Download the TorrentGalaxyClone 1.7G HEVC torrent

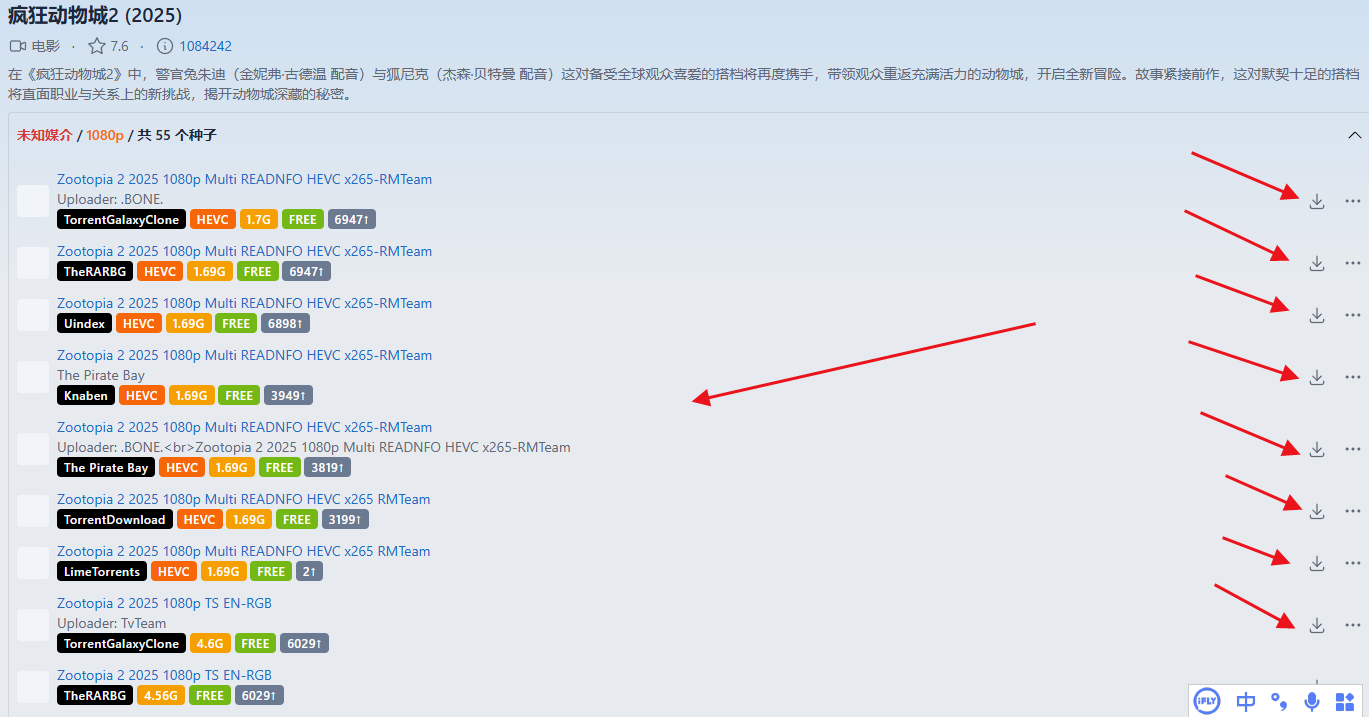point(1316,201)
